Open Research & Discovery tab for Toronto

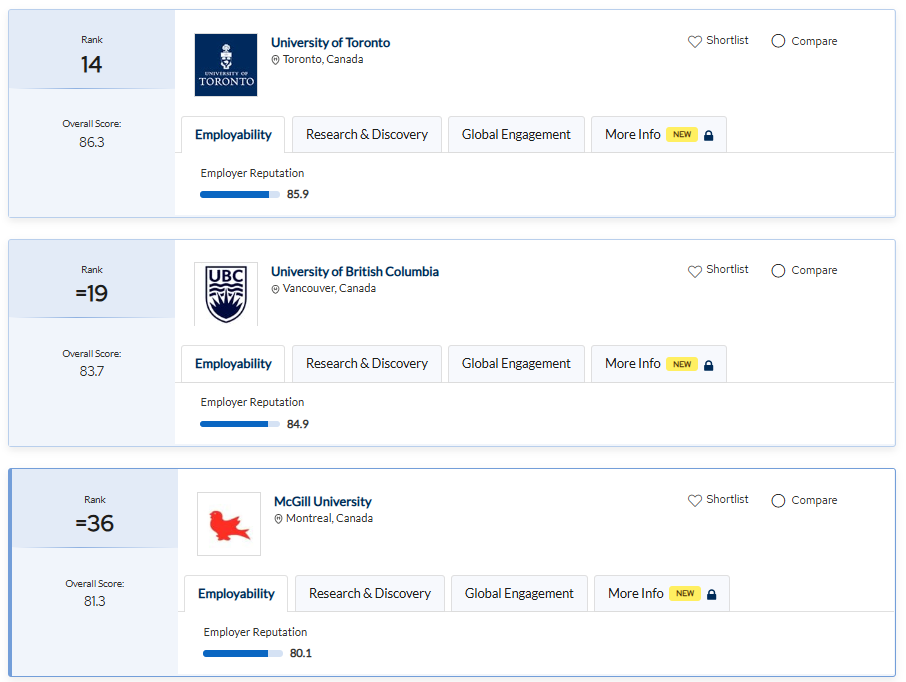click(367, 135)
